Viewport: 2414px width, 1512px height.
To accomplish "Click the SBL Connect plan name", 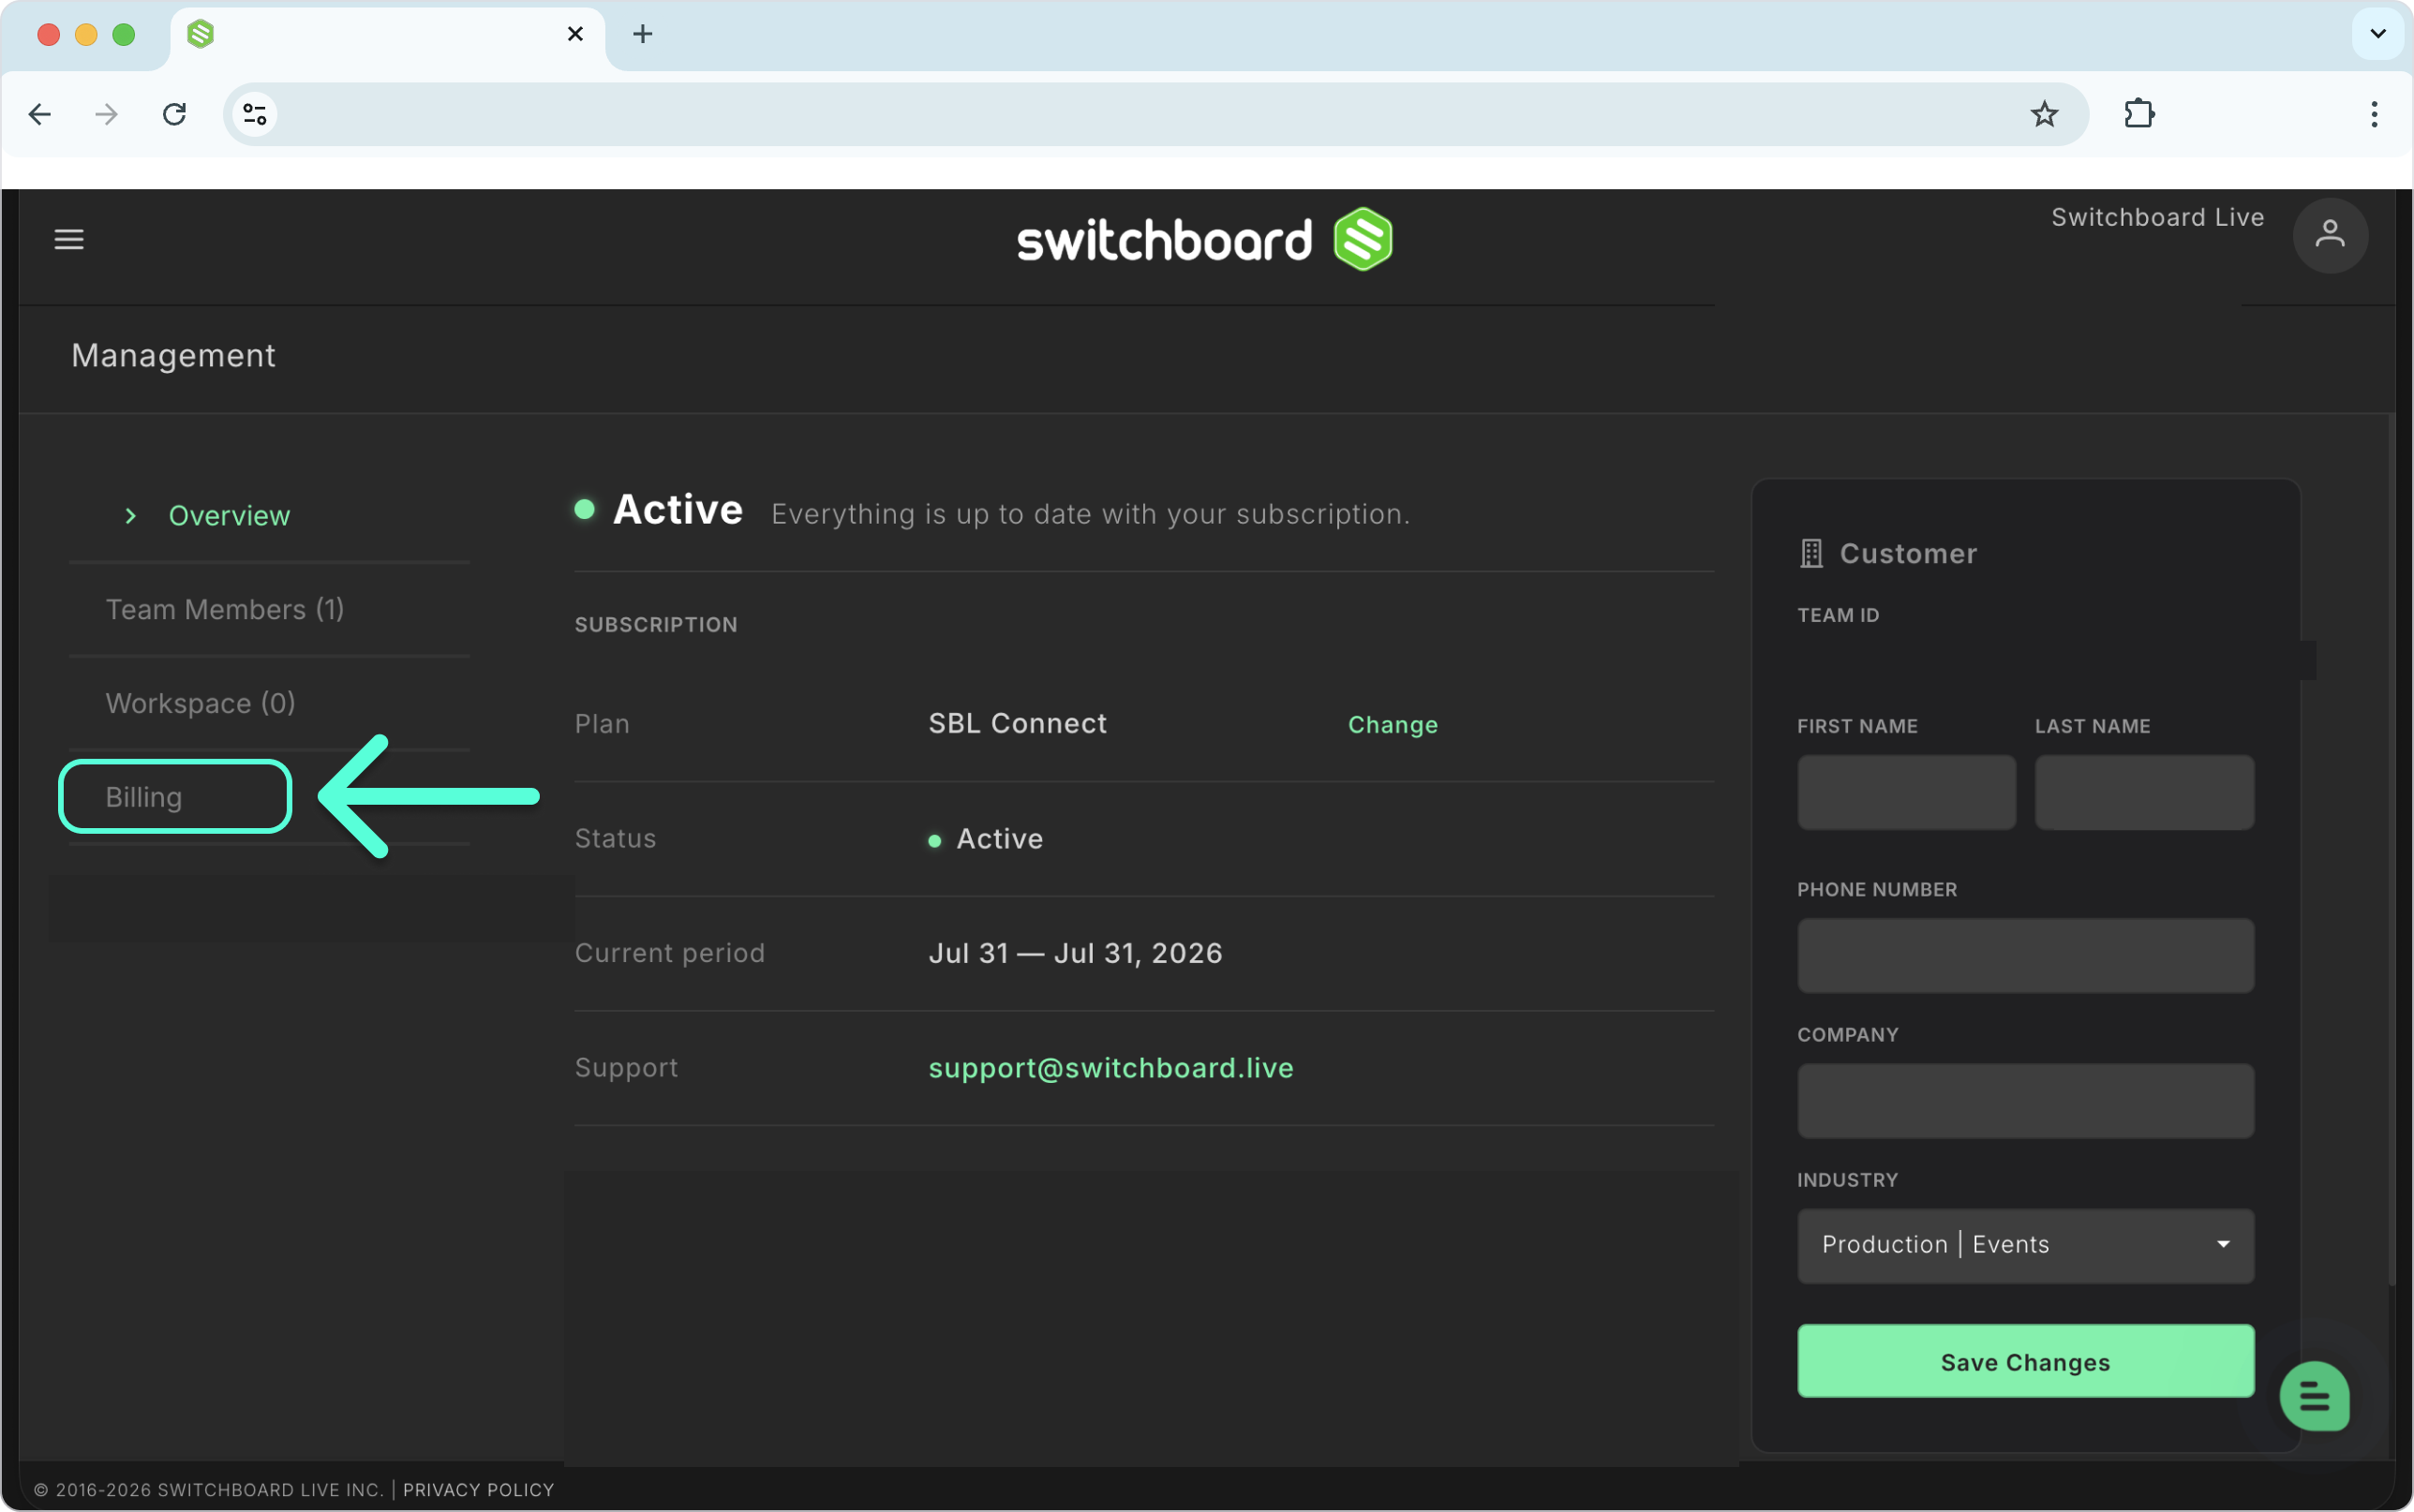I will pyautogui.click(x=1017, y=723).
